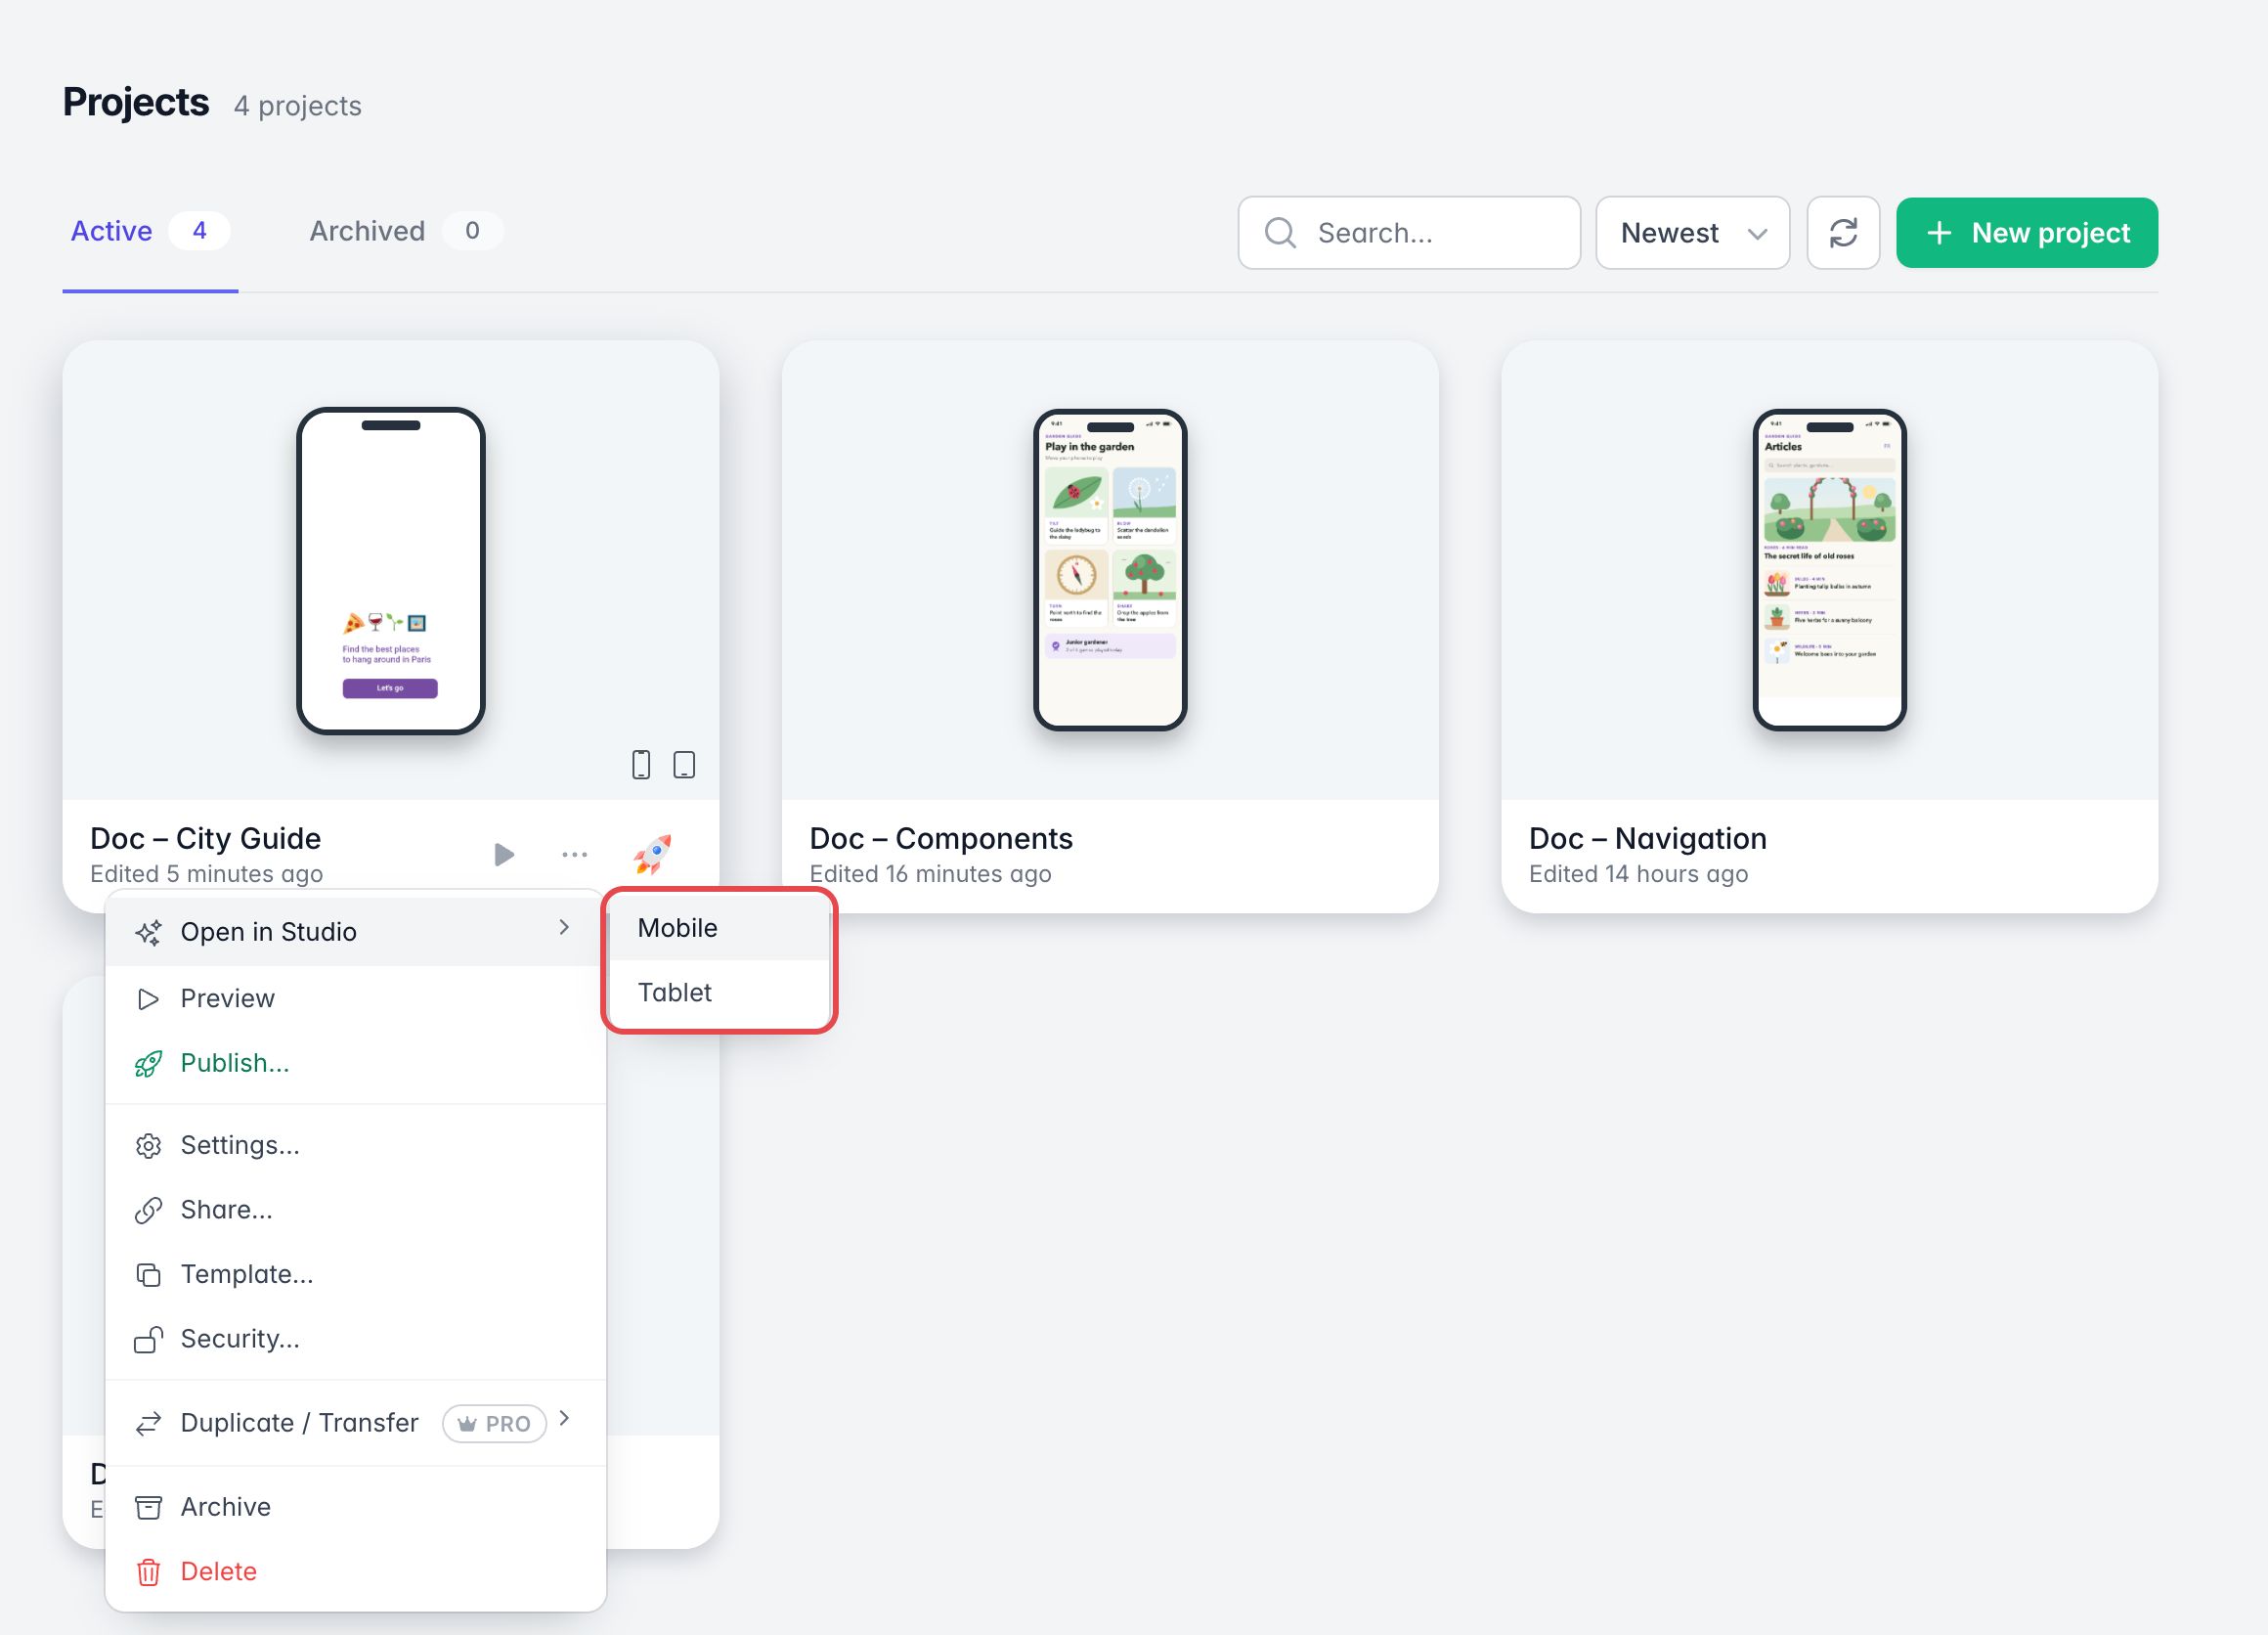Viewport: 2268px width, 1635px height.
Task: Click the red trash icon beside Delete
Action: [148, 1572]
